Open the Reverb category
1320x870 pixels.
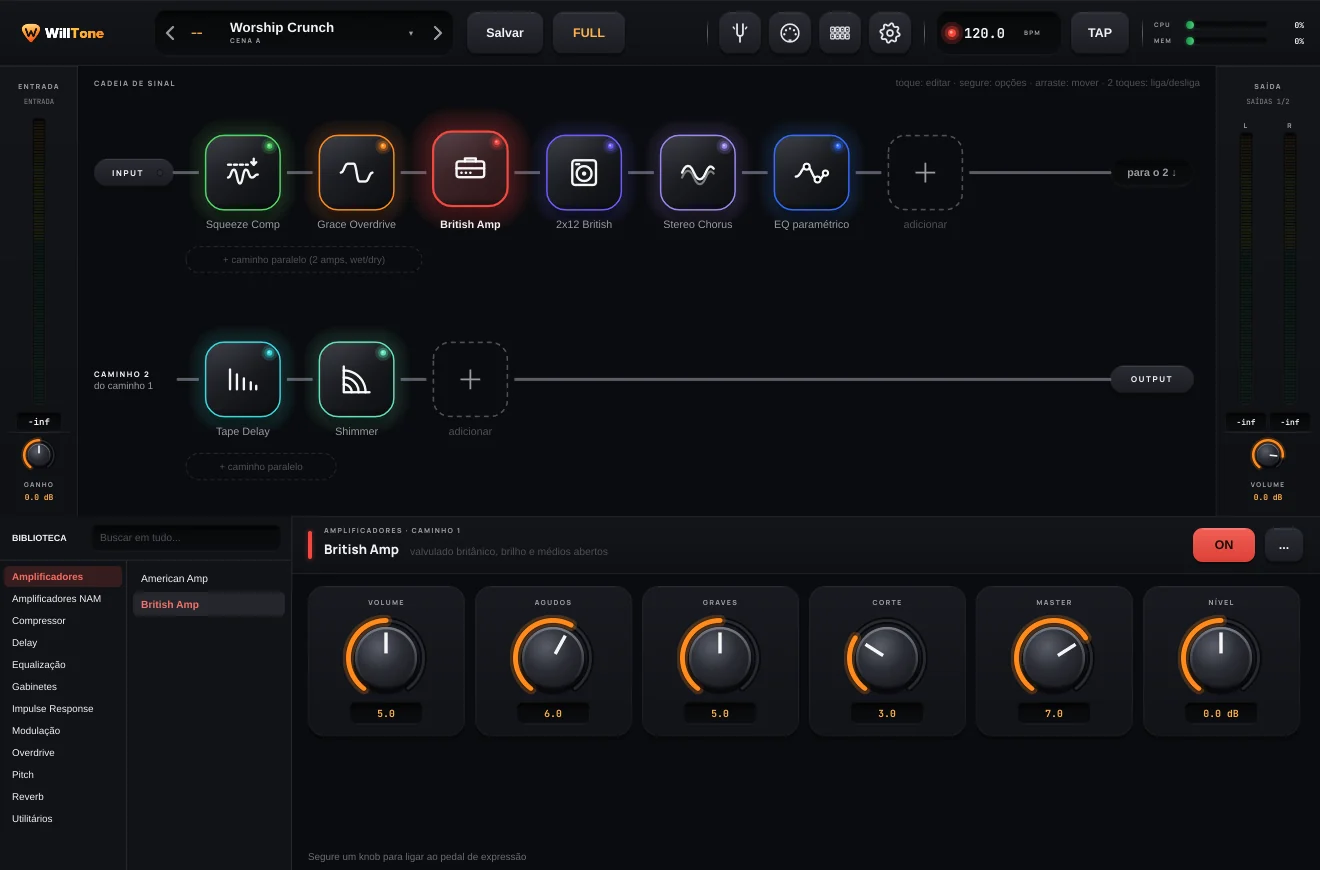tap(63, 797)
